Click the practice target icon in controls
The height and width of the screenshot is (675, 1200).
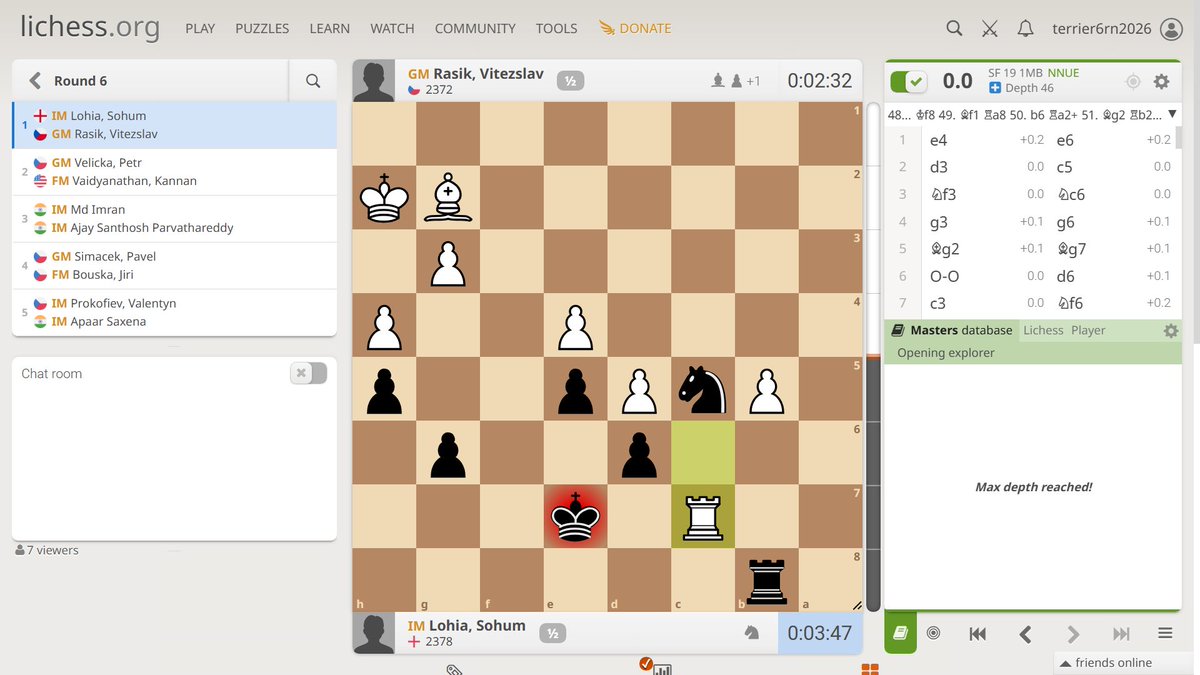point(933,633)
